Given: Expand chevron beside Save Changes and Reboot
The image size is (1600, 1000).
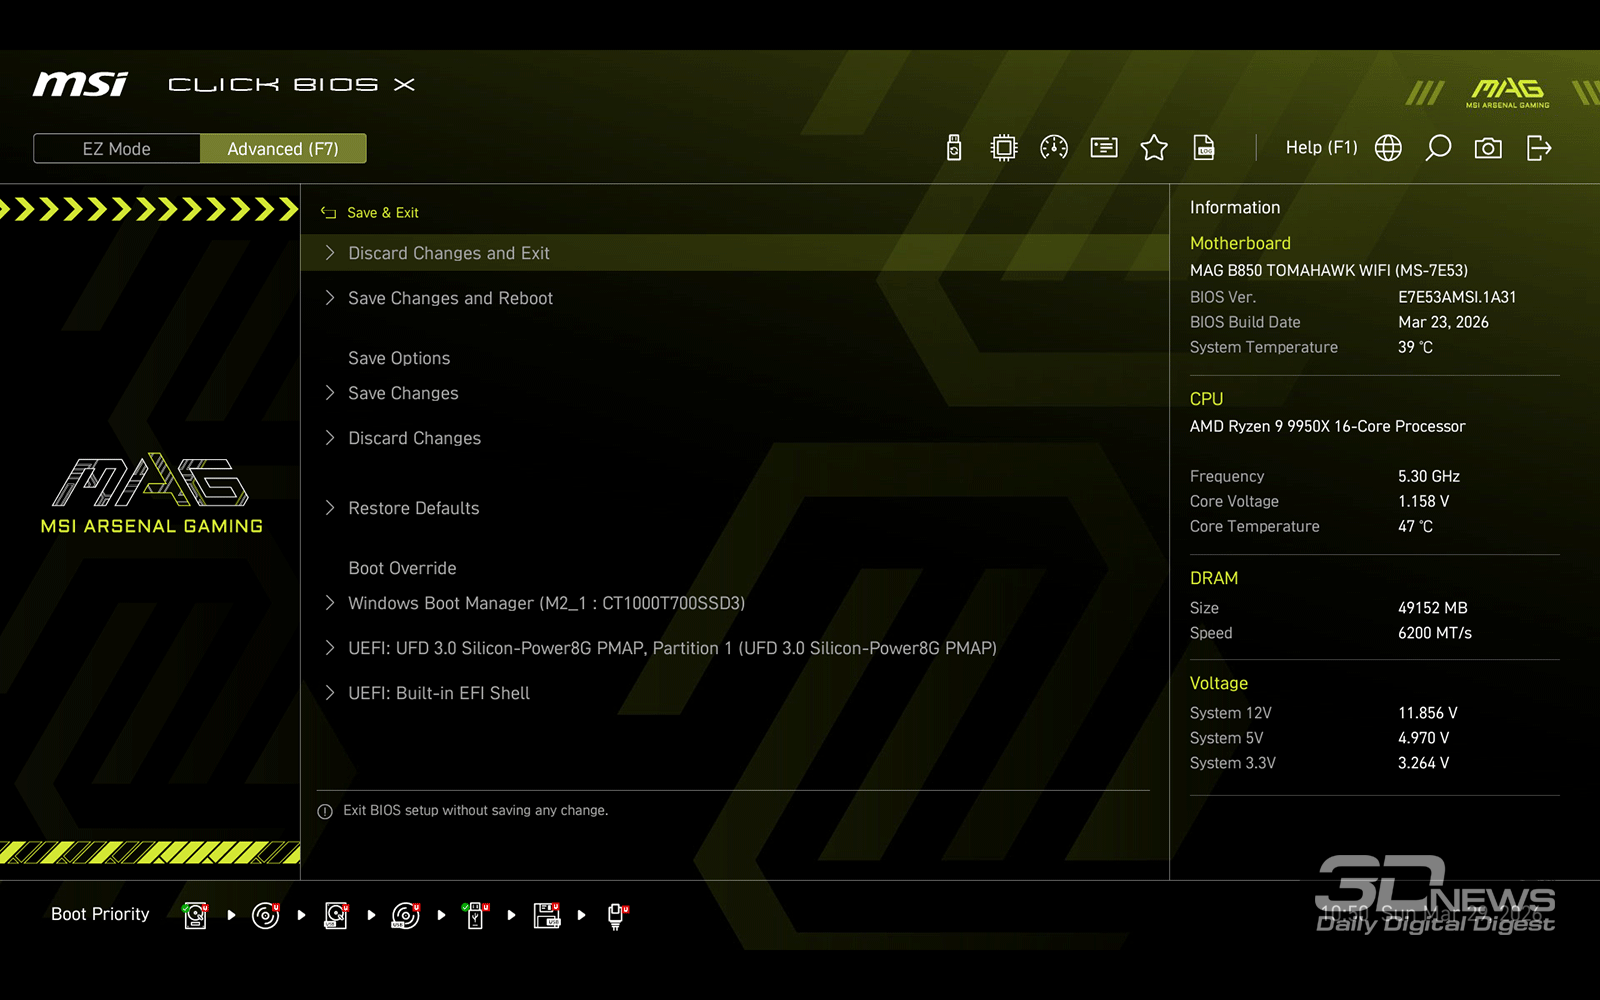Looking at the screenshot, I should [x=330, y=298].
